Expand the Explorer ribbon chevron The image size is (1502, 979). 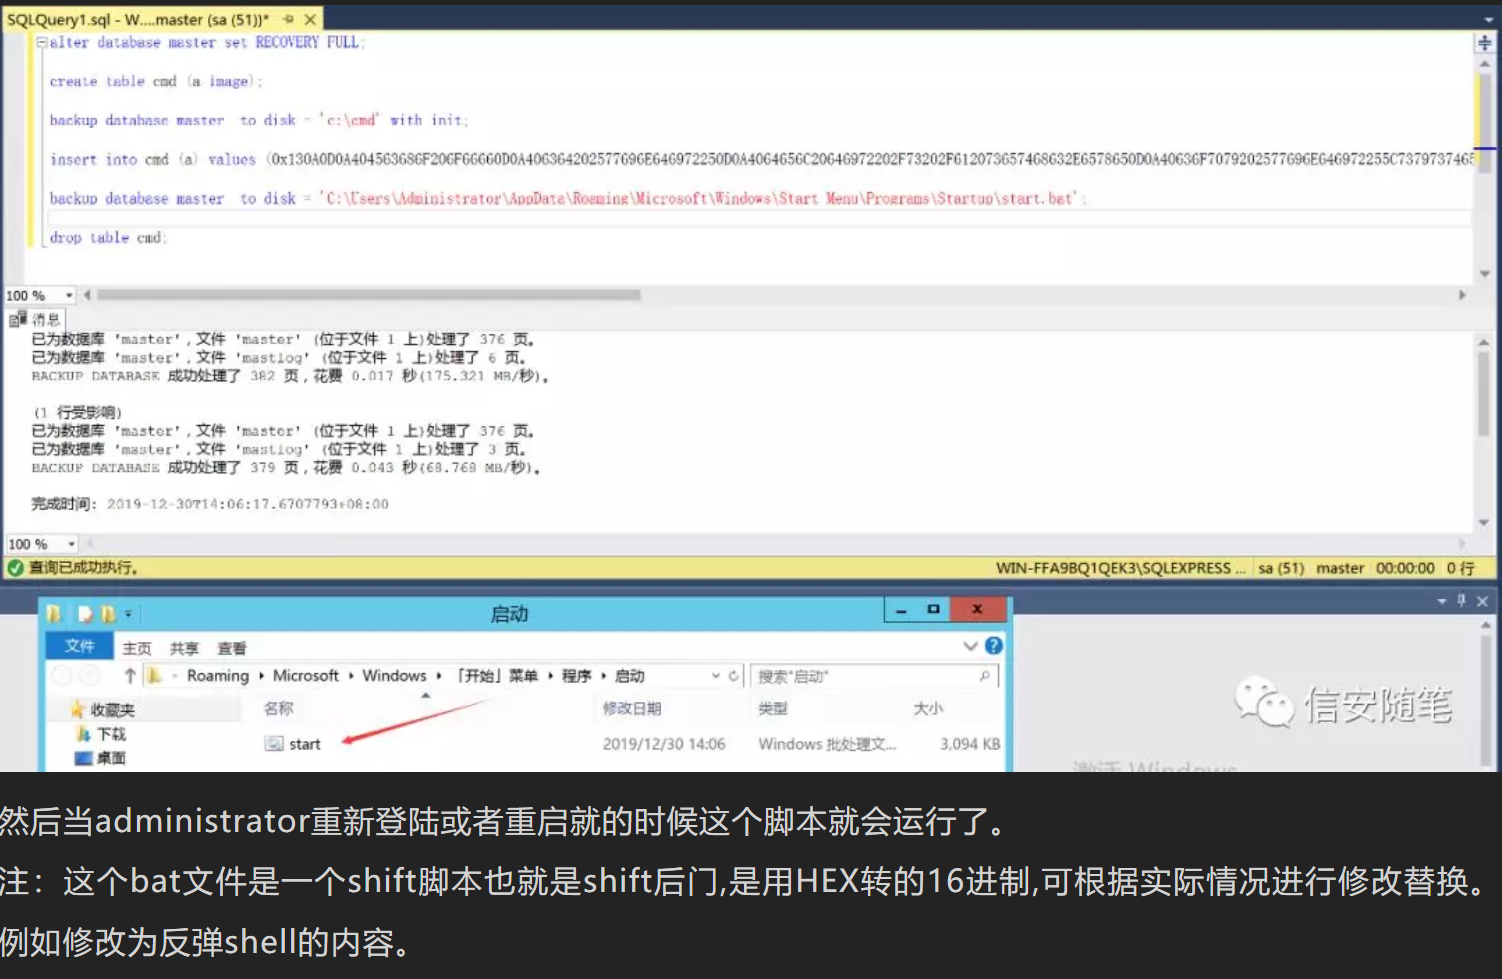pos(970,646)
